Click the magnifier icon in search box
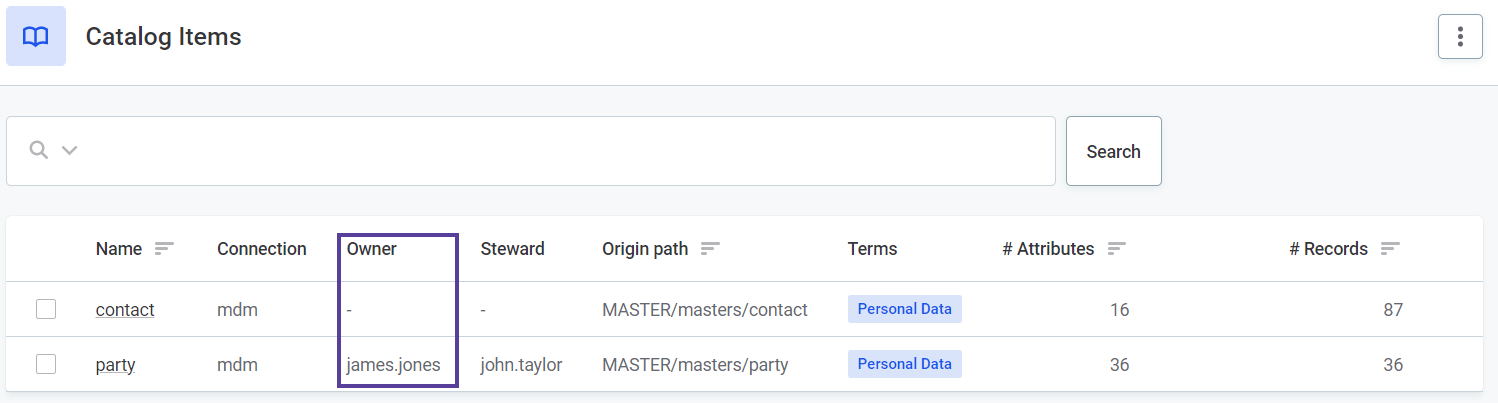The image size is (1498, 403). tap(38, 151)
